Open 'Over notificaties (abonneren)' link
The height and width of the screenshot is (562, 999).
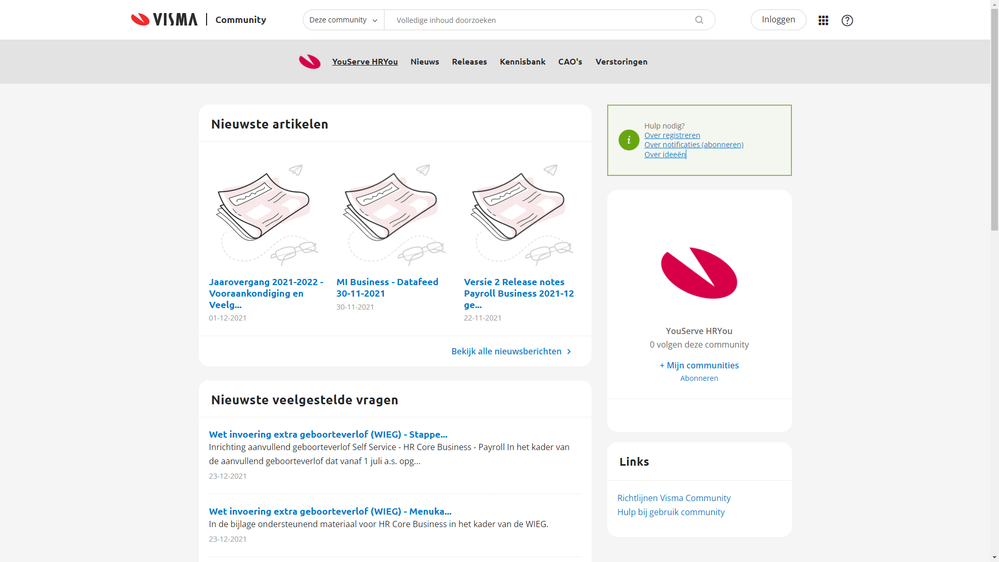coord(694,145)
